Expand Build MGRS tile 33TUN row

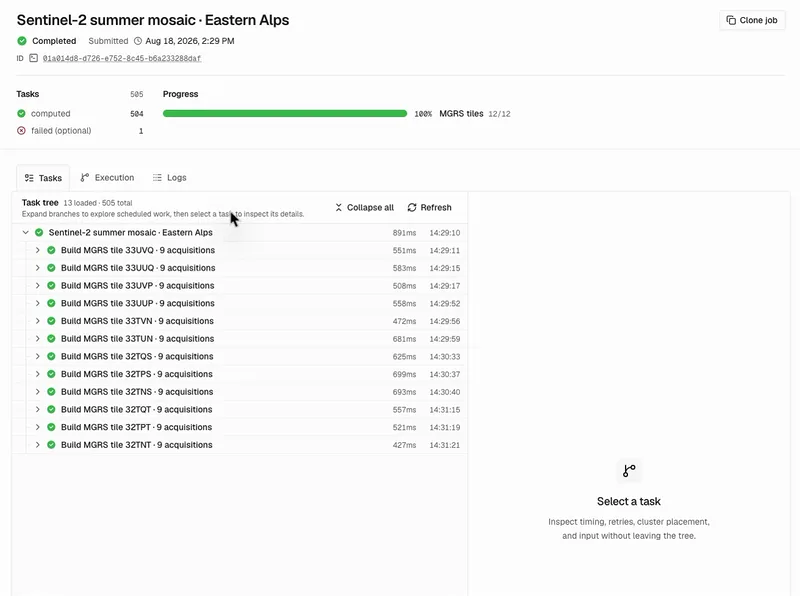click(37, 339)
